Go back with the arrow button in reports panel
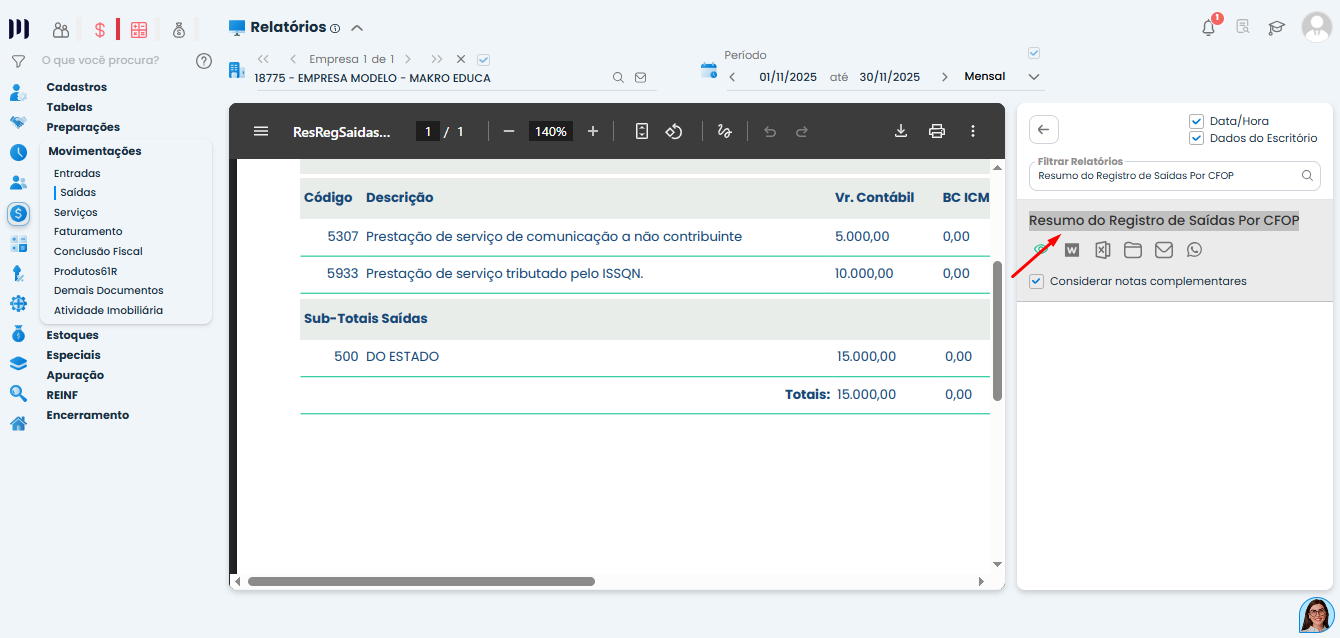This screenshot has width=1340, height=638. pos(1043,129)
